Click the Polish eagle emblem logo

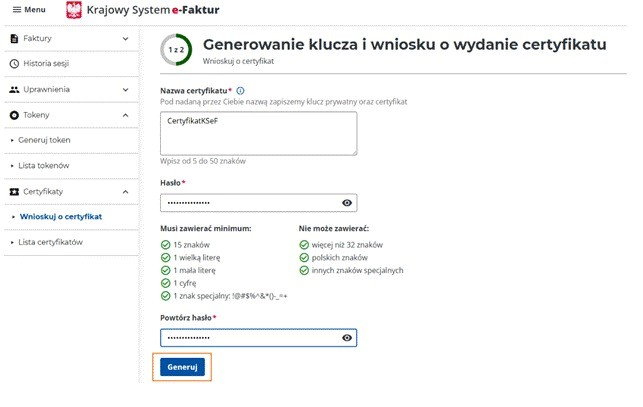point(74,11)
